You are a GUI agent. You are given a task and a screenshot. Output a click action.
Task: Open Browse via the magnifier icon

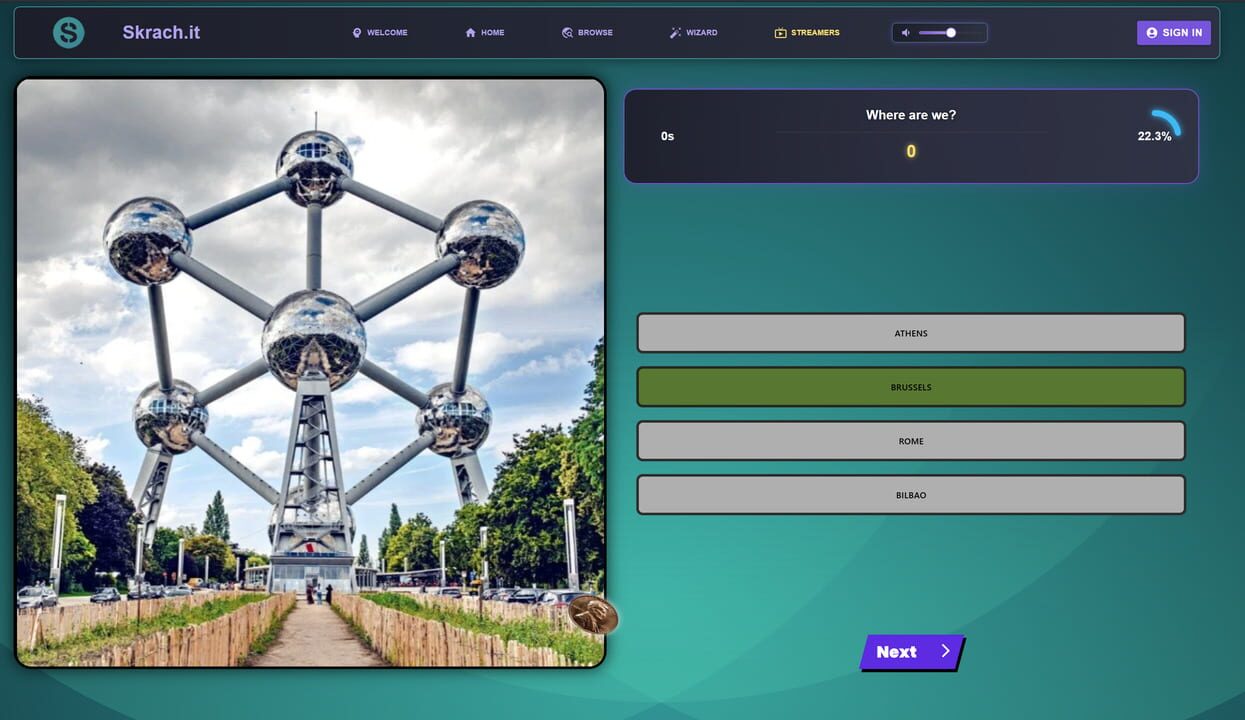566,32
